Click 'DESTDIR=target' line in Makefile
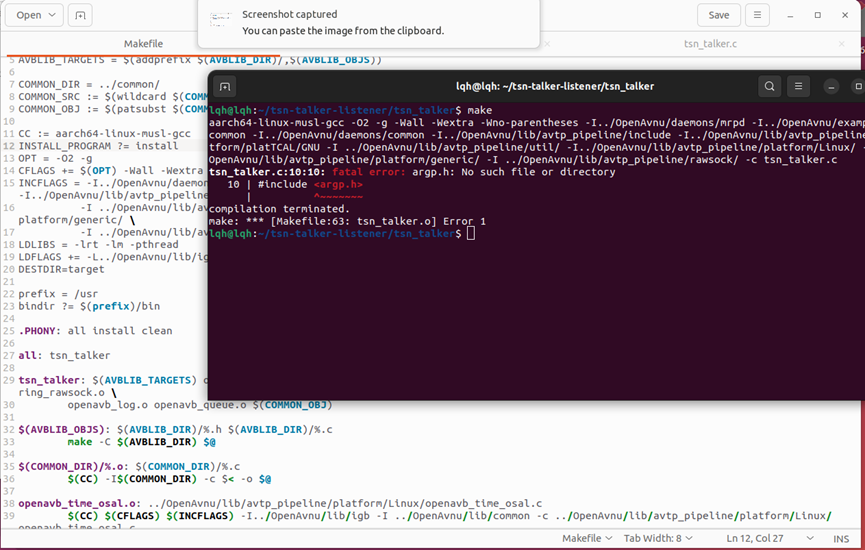Viewport: 865px width, 550px height. tap(61, 269)
